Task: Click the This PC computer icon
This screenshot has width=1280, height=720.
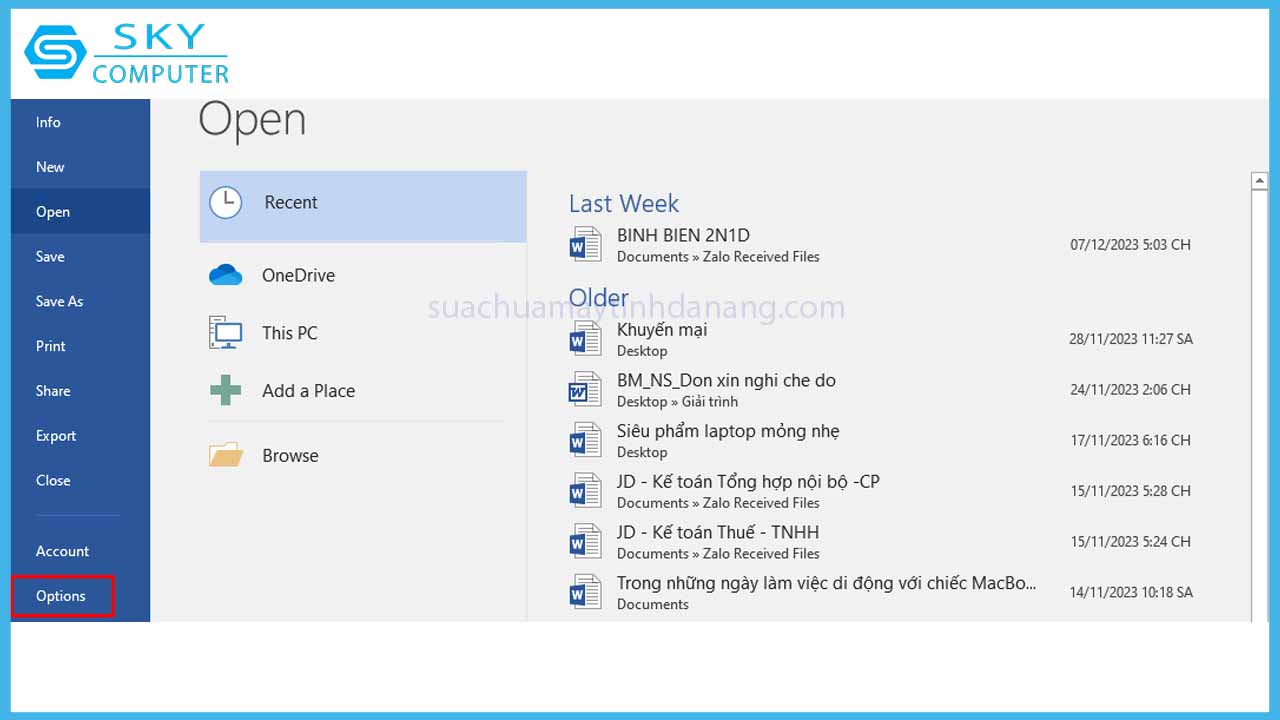Action: [226, 332]
